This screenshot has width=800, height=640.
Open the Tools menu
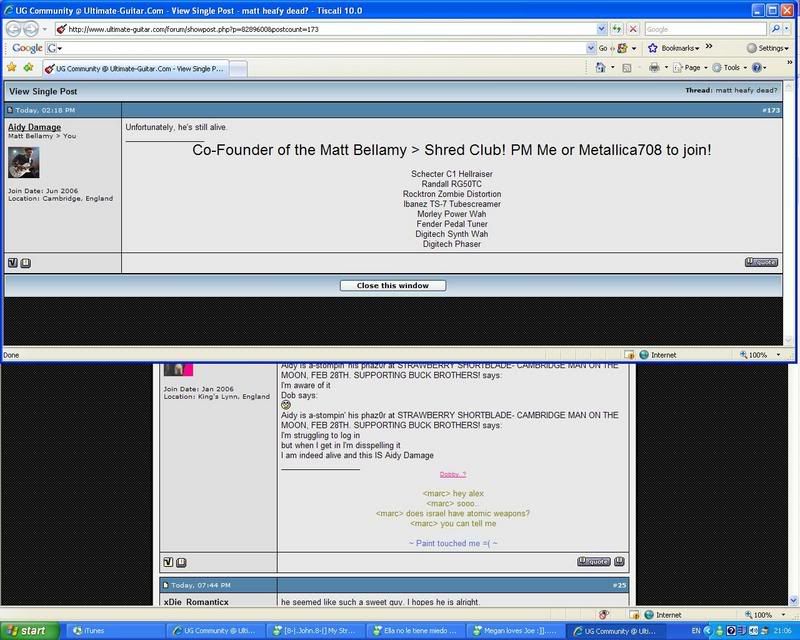coord(730,67)
